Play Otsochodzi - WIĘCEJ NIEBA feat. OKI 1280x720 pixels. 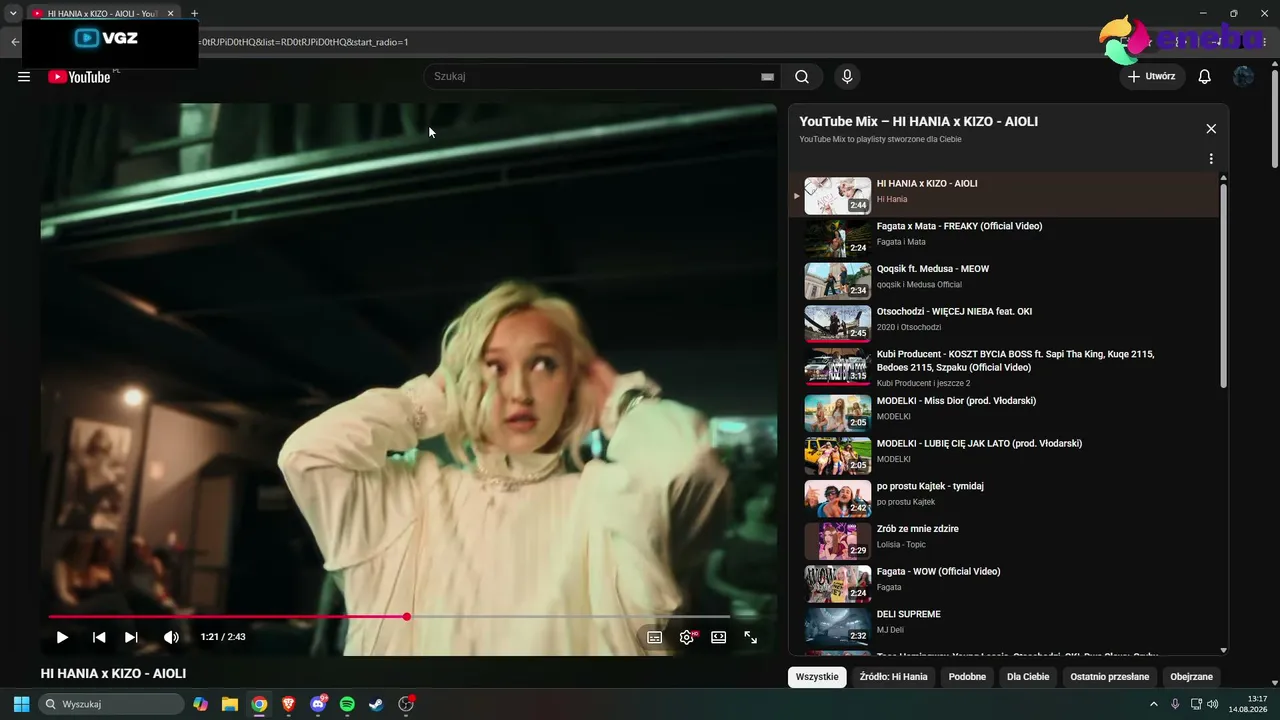[x=1004, y=323]
